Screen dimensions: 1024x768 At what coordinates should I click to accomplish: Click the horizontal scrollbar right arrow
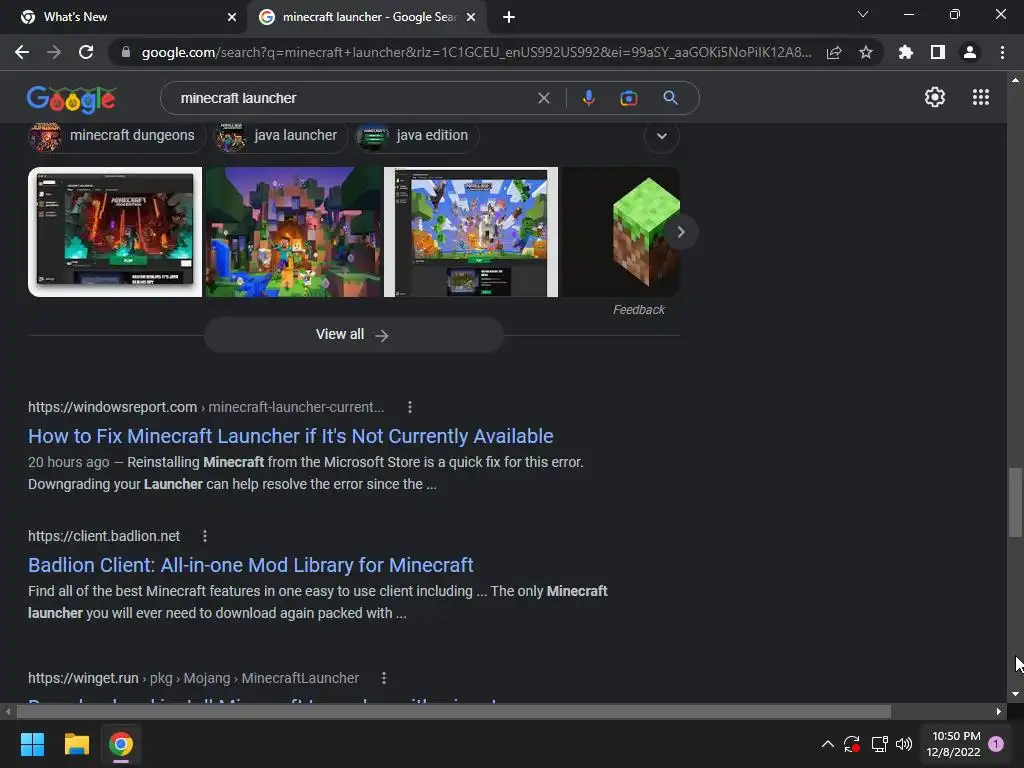tap(999, 711)
